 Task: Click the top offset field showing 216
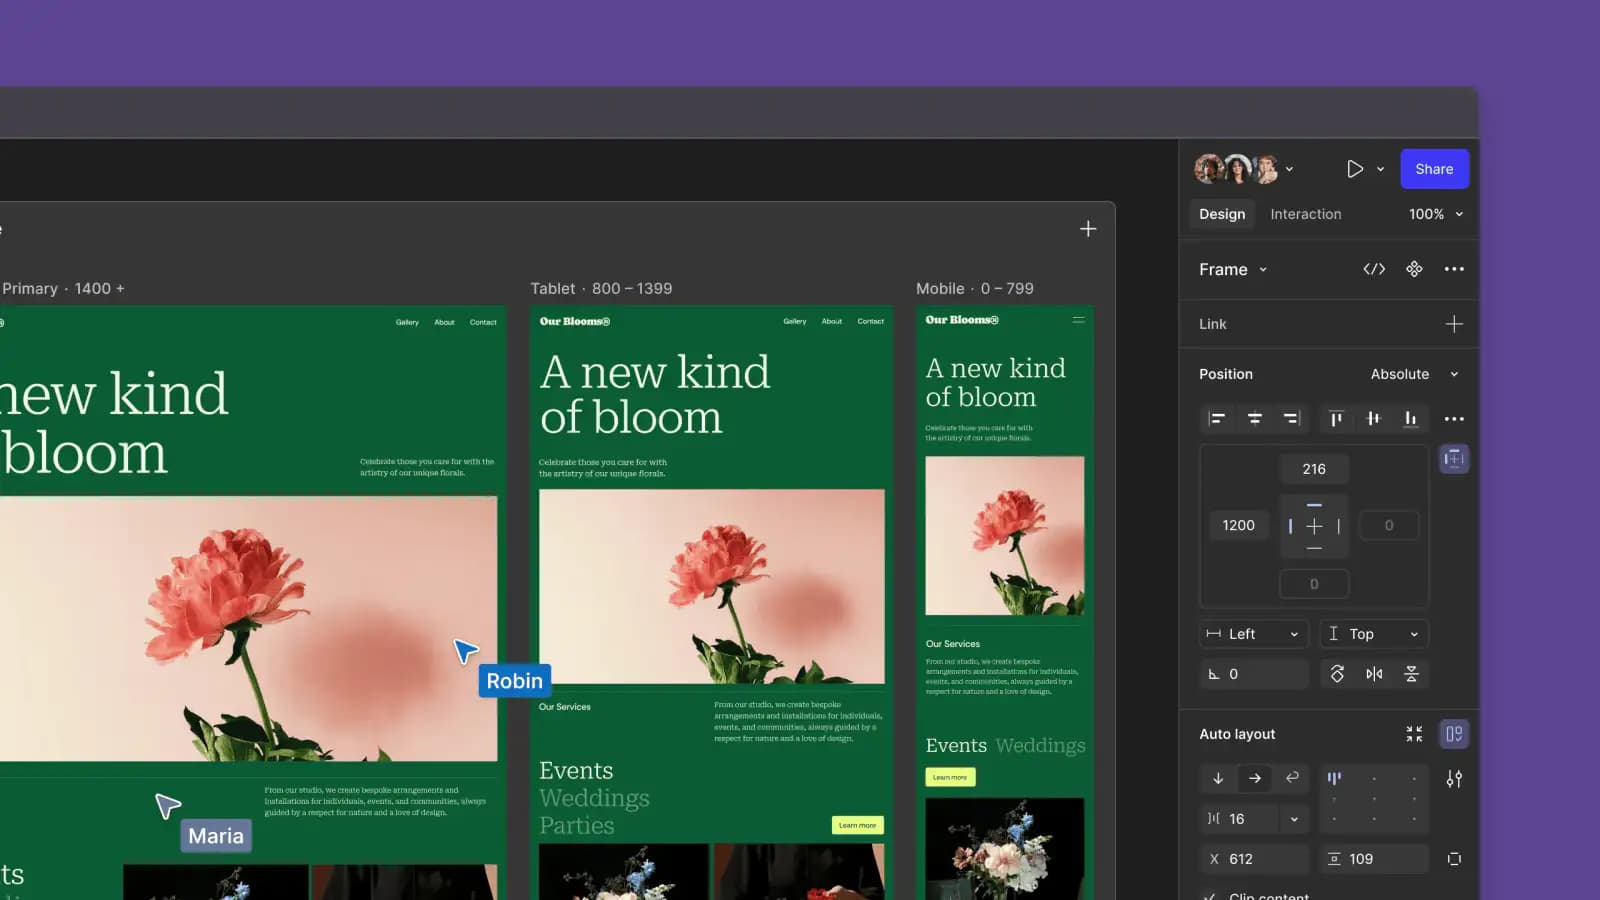1314,469
